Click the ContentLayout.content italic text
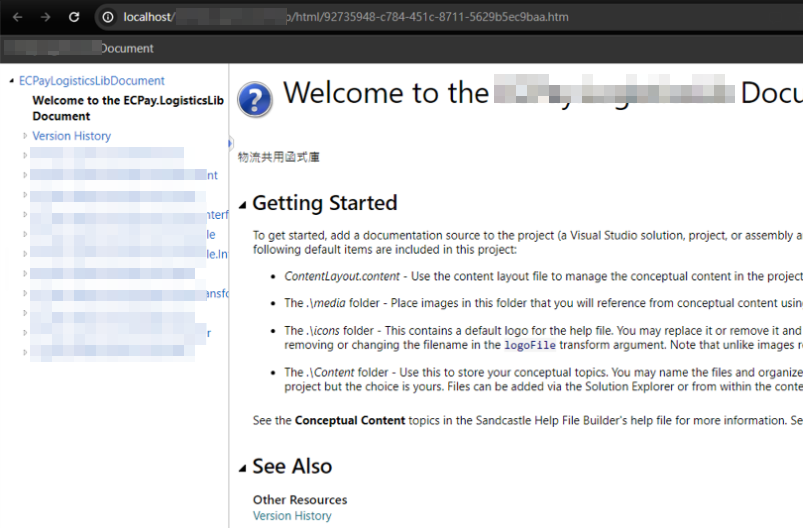This screenshot has width=803, height=528. pos(342,276)
